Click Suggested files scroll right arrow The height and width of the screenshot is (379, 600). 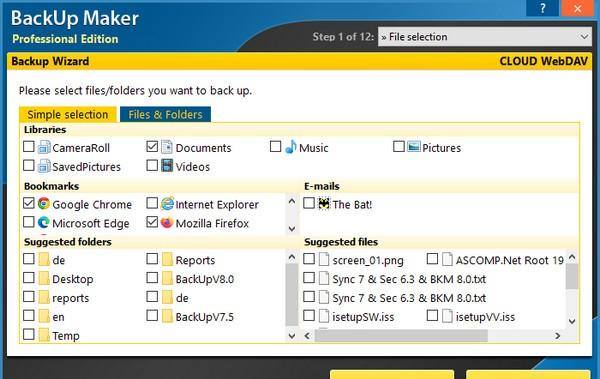pyautogui.click(x=558, y=336)
